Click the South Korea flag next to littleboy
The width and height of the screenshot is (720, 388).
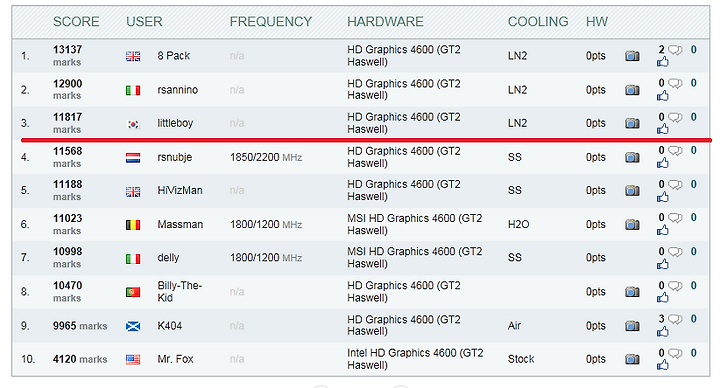133,124
